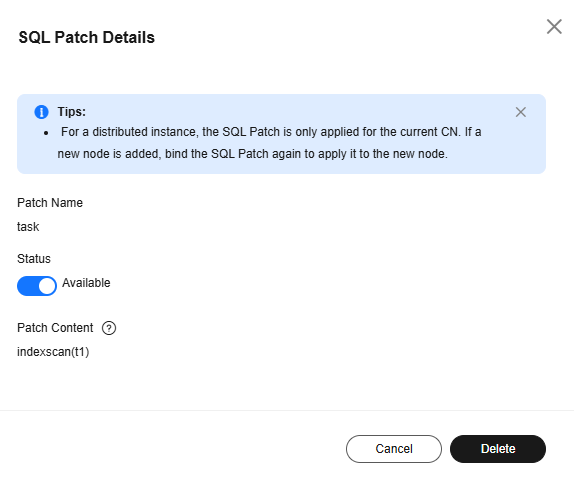Click the indexscan(t1) patch content text
Viewport: 574px width, 484px height.
pyautogui.click(x=53, y=352)
